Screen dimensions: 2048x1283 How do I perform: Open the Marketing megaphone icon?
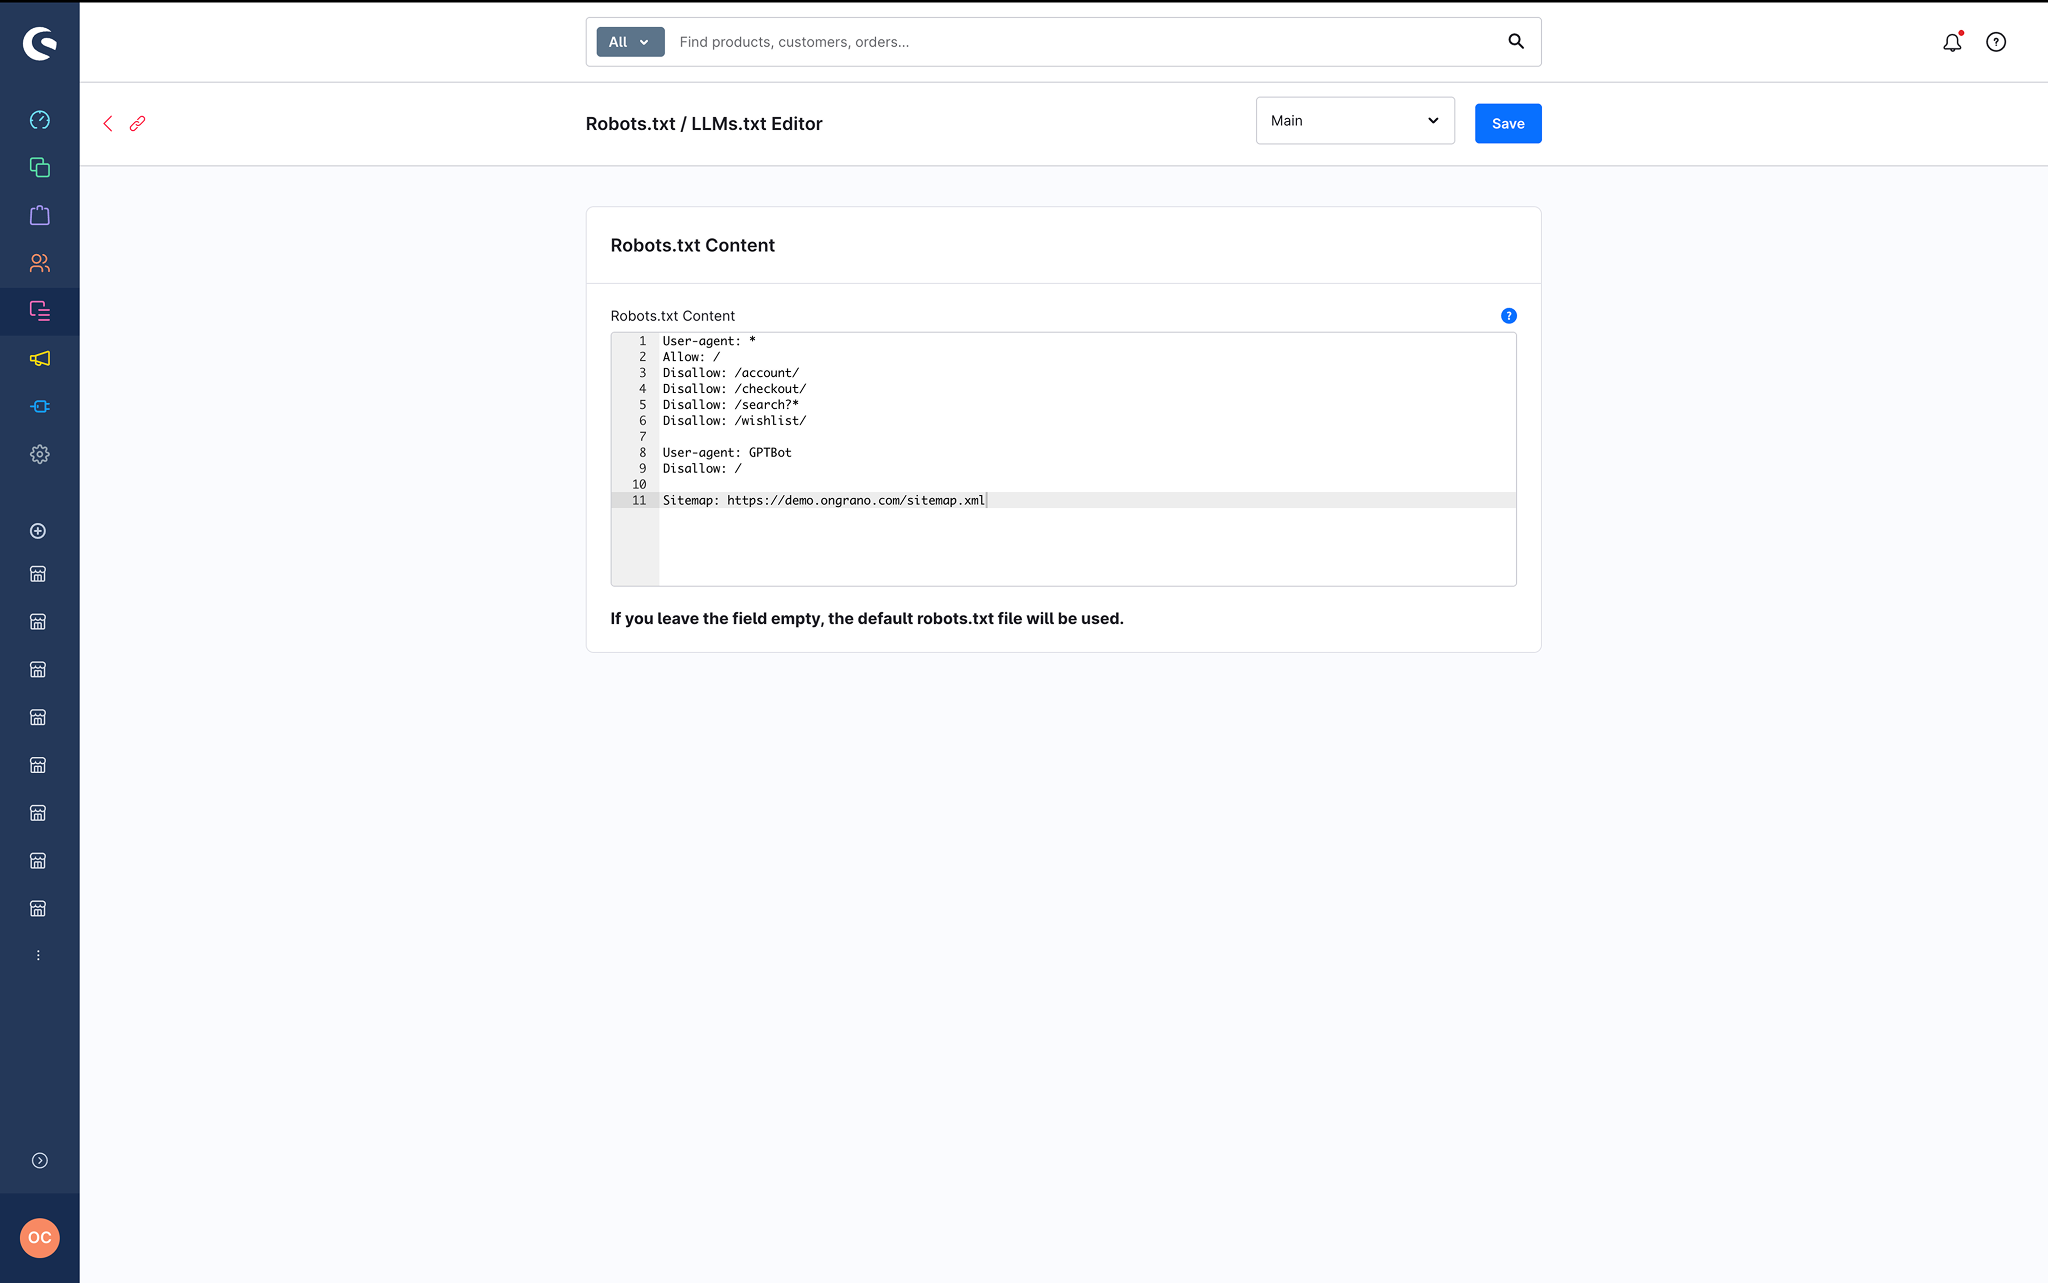pyautogui.click(x=40, y=358)
